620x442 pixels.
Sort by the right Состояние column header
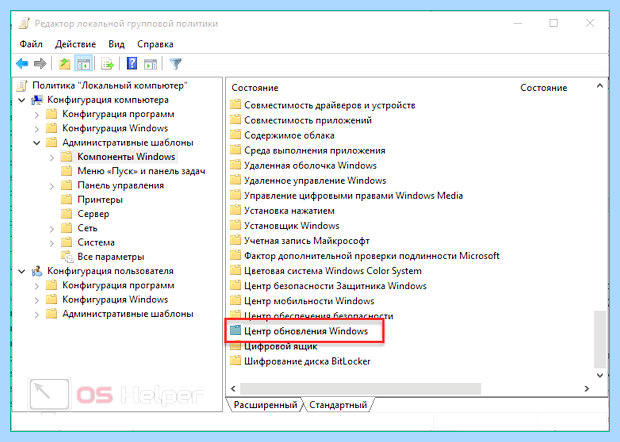(544, 87)
